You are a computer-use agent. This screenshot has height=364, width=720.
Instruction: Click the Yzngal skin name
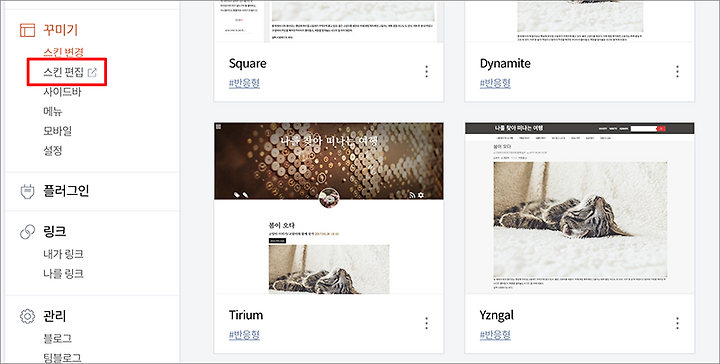497,316
